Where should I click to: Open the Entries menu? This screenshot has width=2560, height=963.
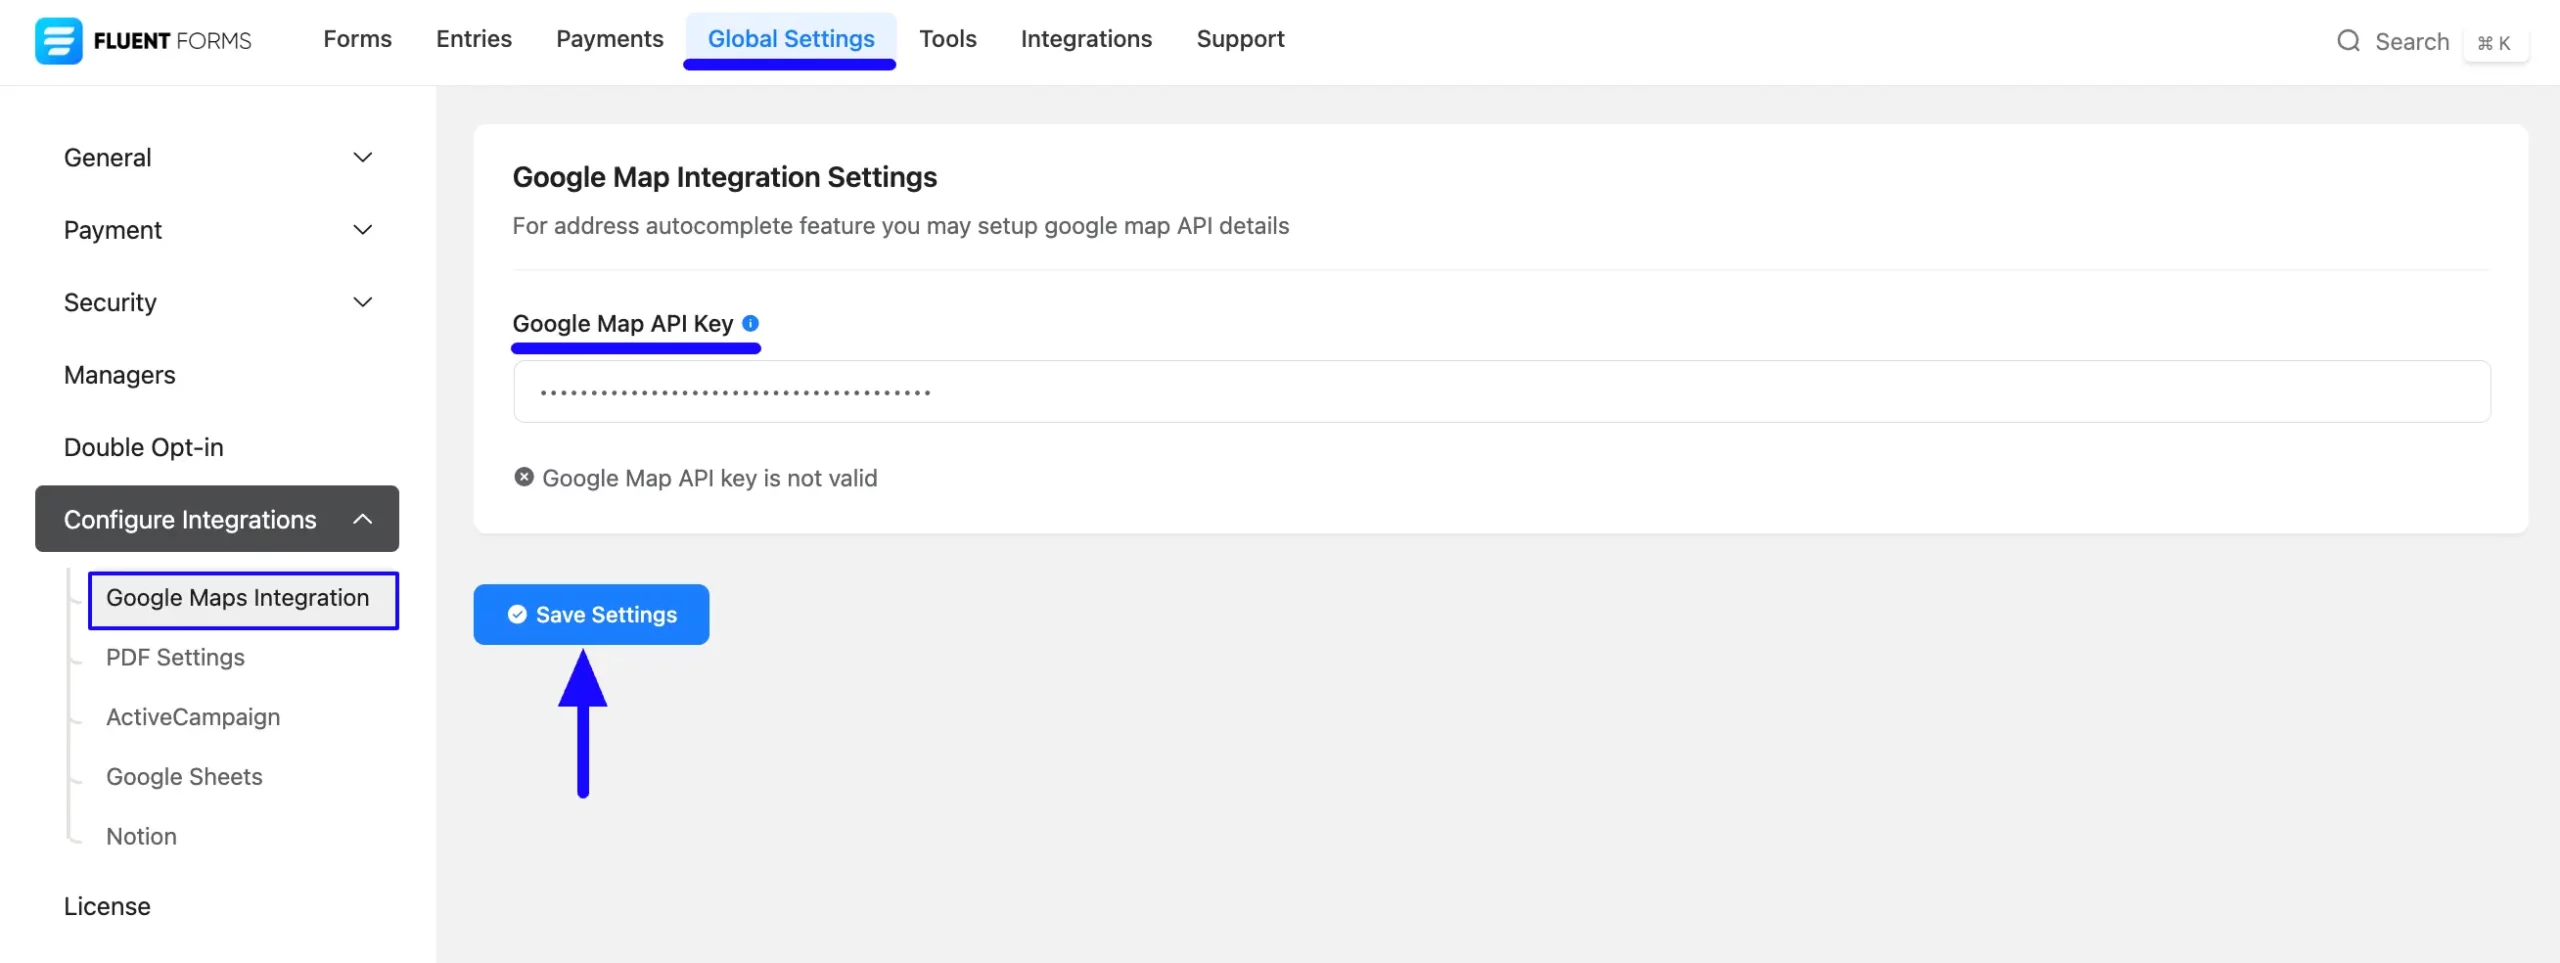(474, 39)
